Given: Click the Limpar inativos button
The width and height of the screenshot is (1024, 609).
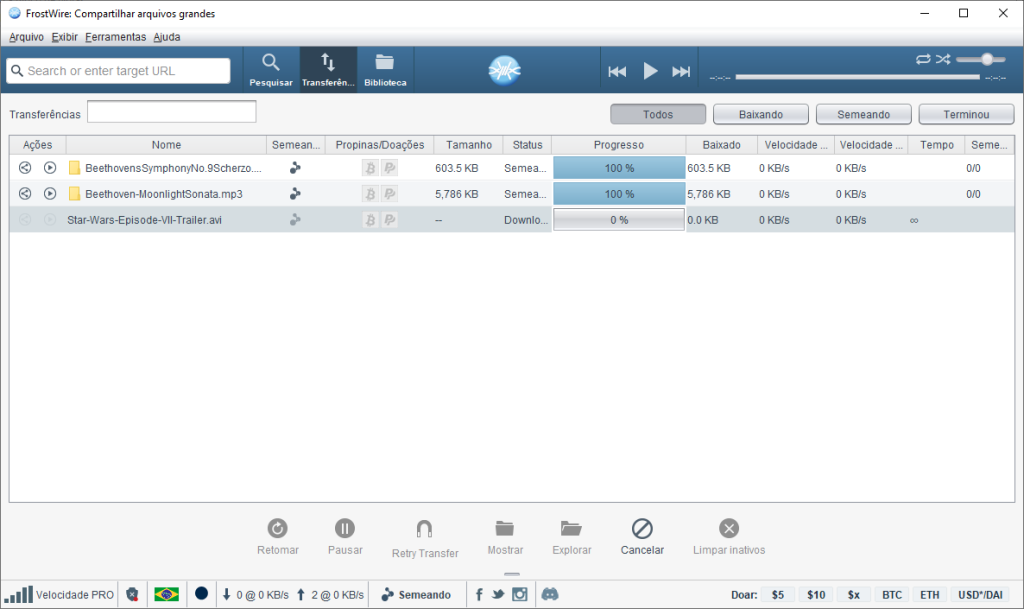Looking at the screenshot, I should click(728, 536).
